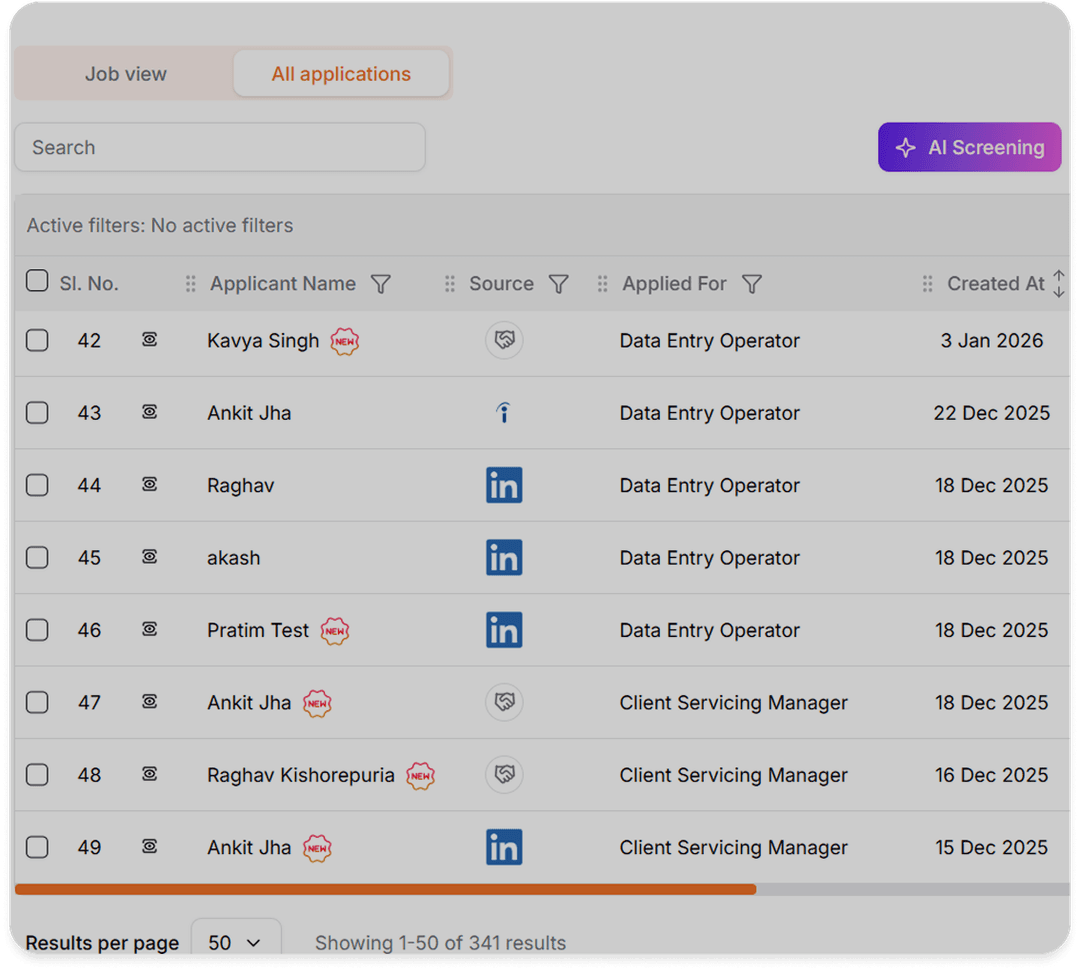Click the handshake source icon for Kavya Singh

tap(504, 341)
